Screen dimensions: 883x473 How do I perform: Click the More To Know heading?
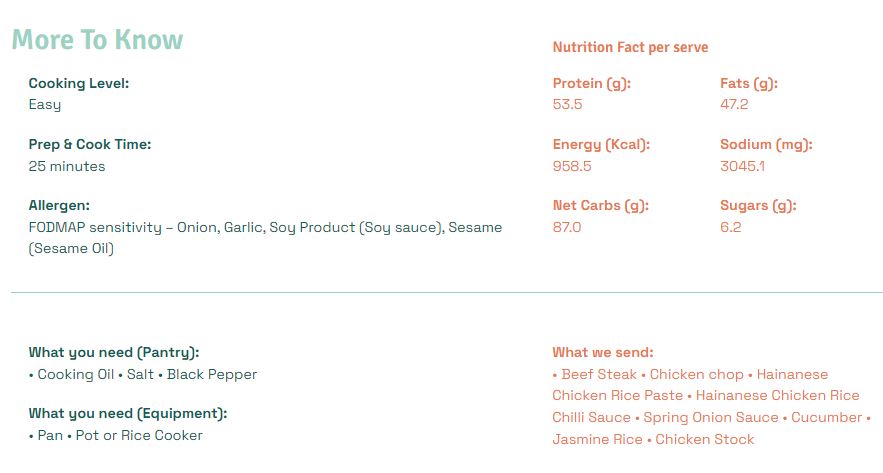tap(97, 40)
